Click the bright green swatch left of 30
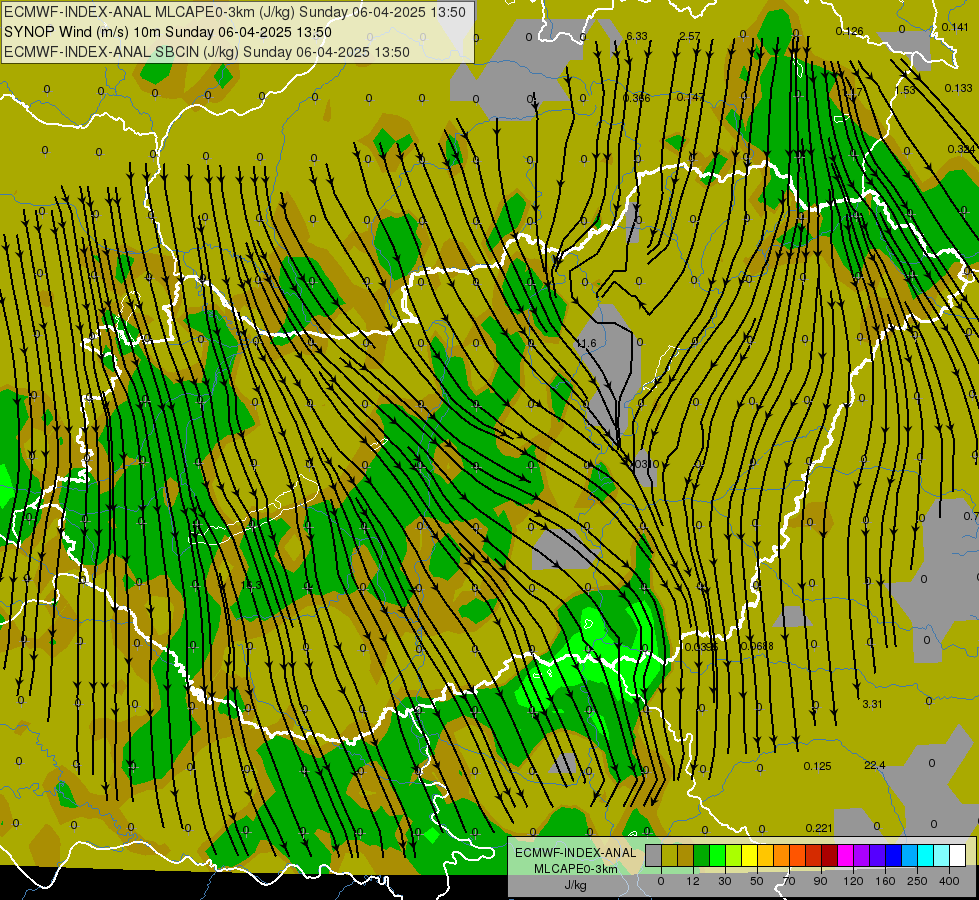 [x=718, y=855]
